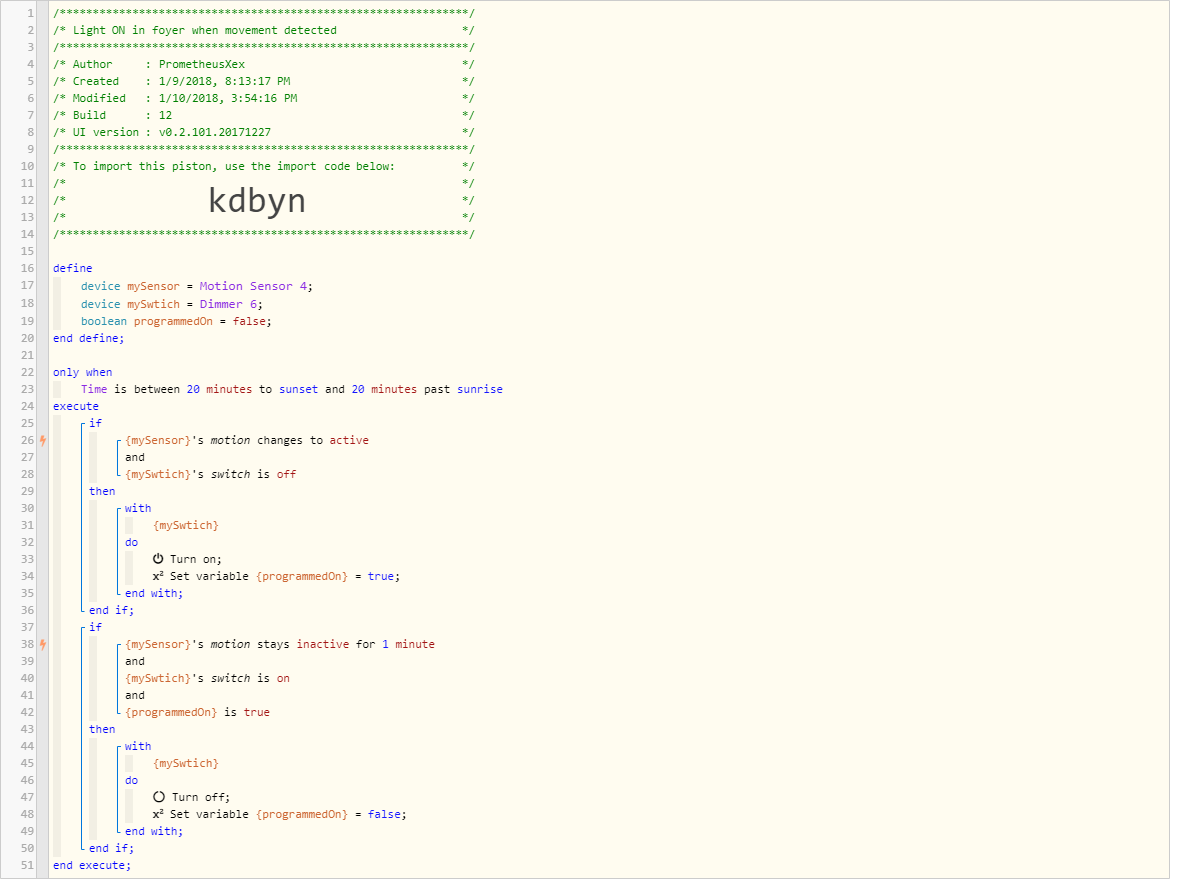Click the lightning icon beside line 26
Image resolution: width=1178 pixels, height=887 pixels.
43,441
